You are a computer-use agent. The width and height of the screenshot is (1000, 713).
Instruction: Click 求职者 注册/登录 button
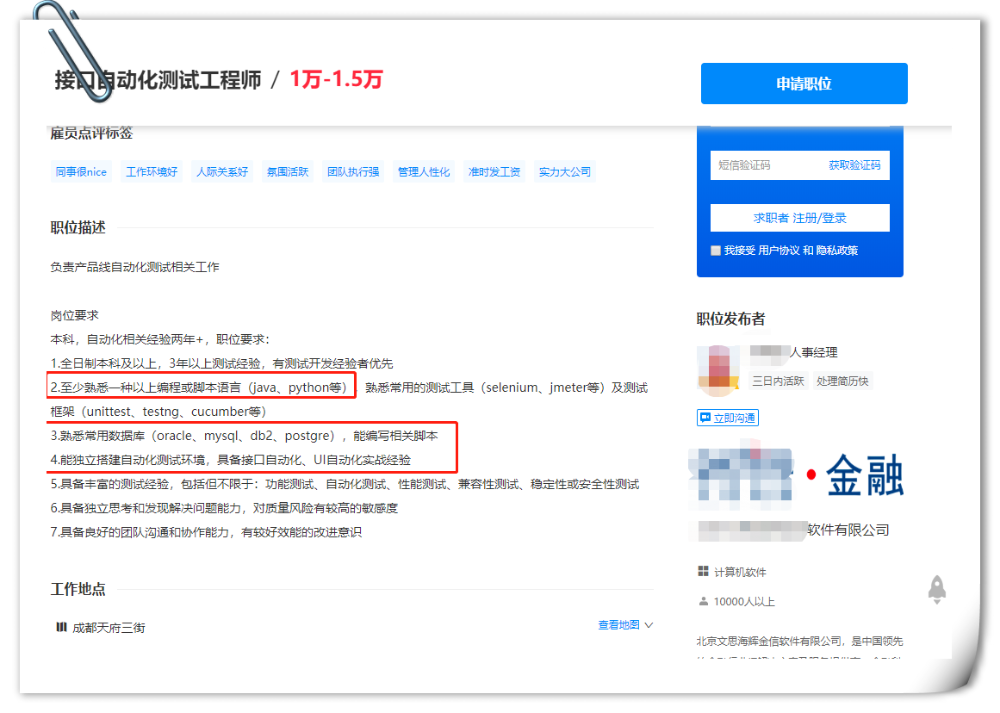pyautogui.click(x=800, y=218)
